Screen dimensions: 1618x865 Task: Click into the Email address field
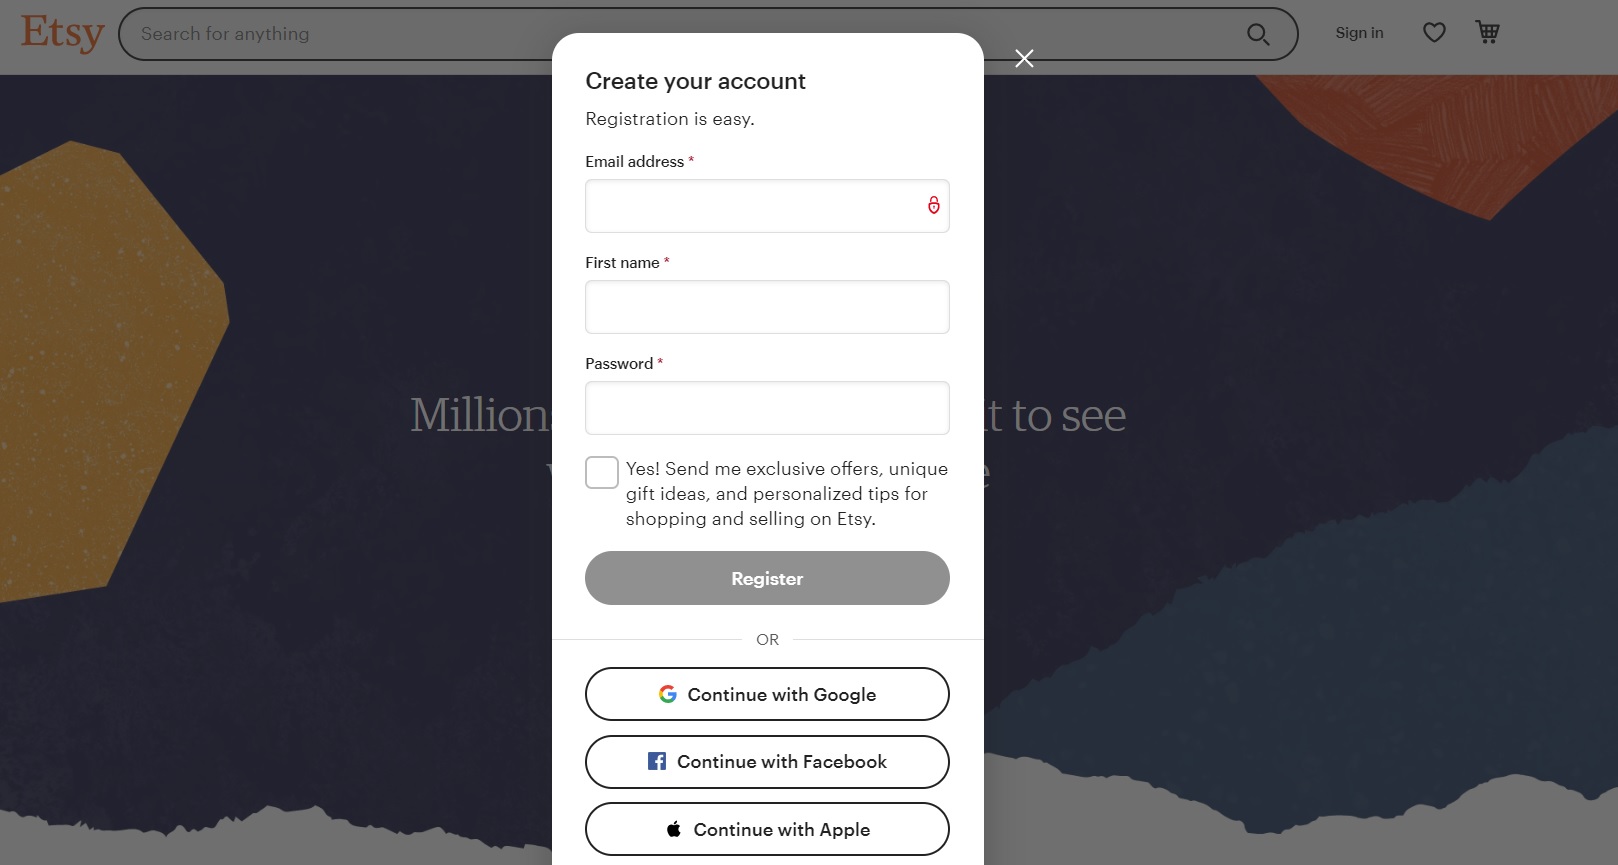pyautogui.click(x=750, y=206)
